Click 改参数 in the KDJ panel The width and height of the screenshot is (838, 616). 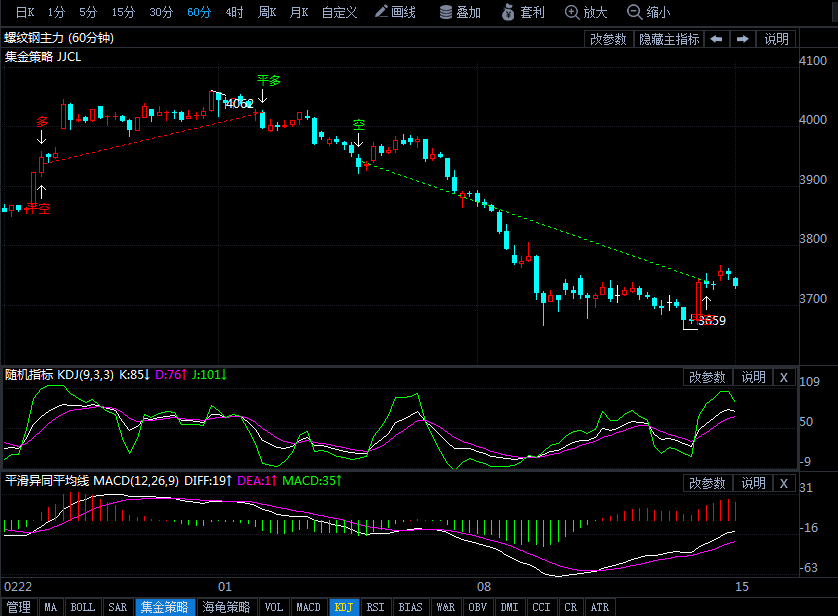[x=707, y=377]
